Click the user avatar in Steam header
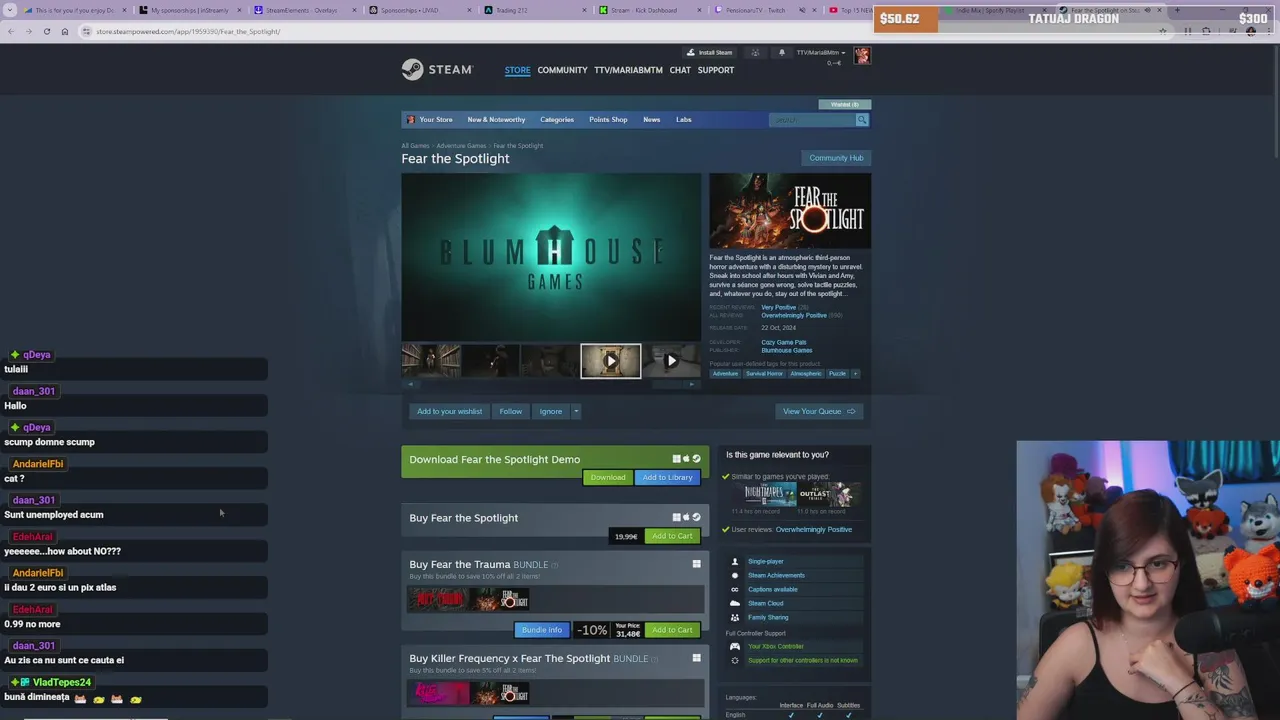The width and height of the screenshot is (1280, 720). [x=862, y=55]
